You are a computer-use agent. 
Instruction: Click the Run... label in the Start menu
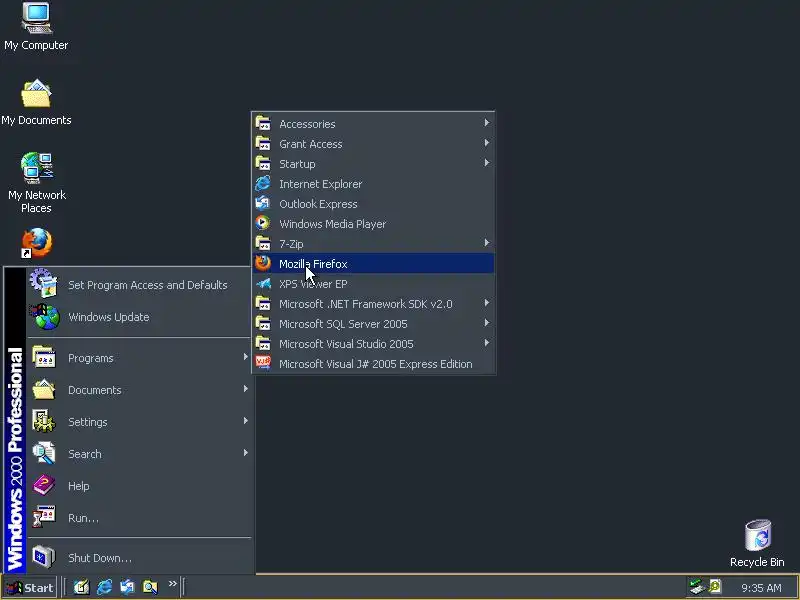pos(83,518)
